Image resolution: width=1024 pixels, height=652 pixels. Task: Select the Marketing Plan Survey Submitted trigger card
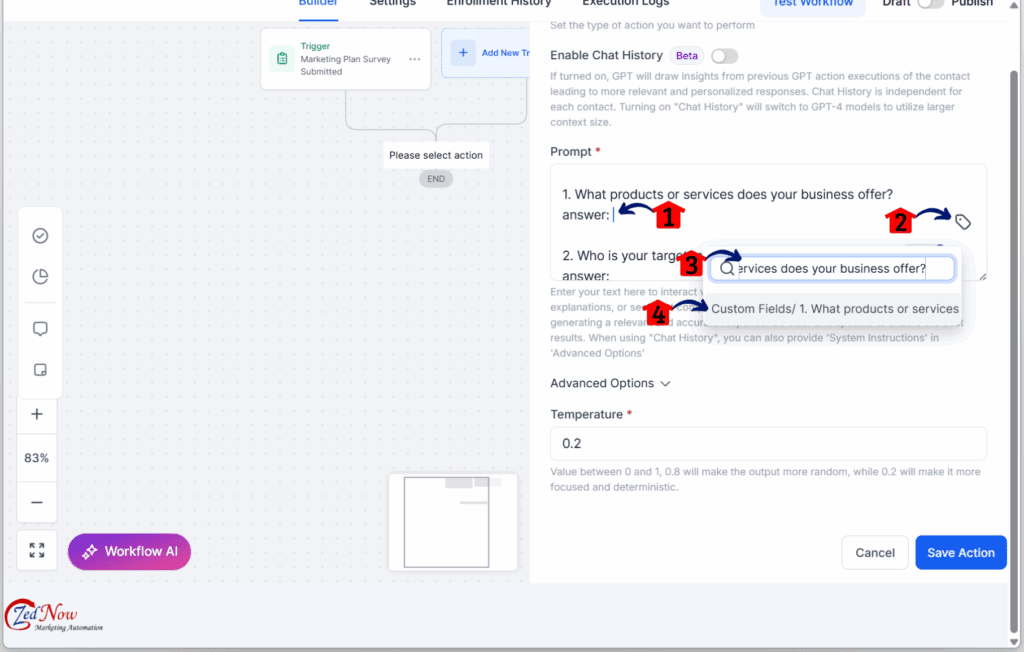pos(345,59)
